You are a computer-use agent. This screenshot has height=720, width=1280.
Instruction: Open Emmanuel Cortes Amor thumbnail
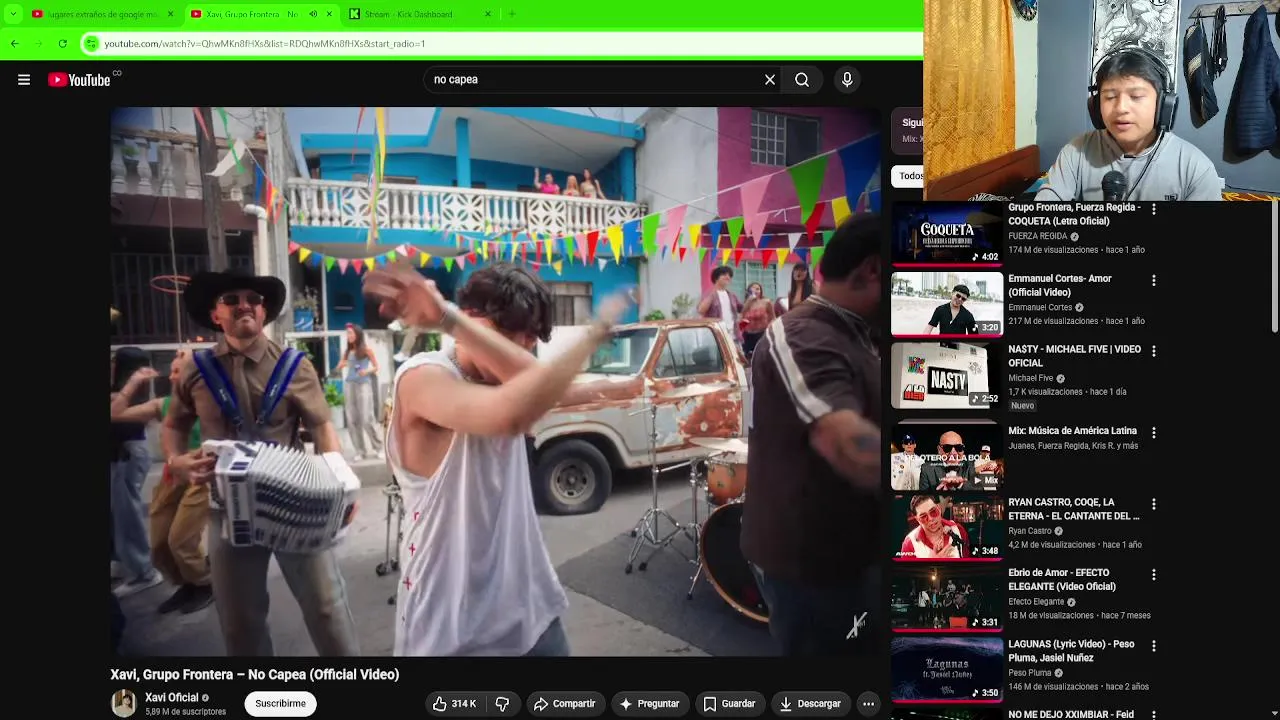coord(947,304)
